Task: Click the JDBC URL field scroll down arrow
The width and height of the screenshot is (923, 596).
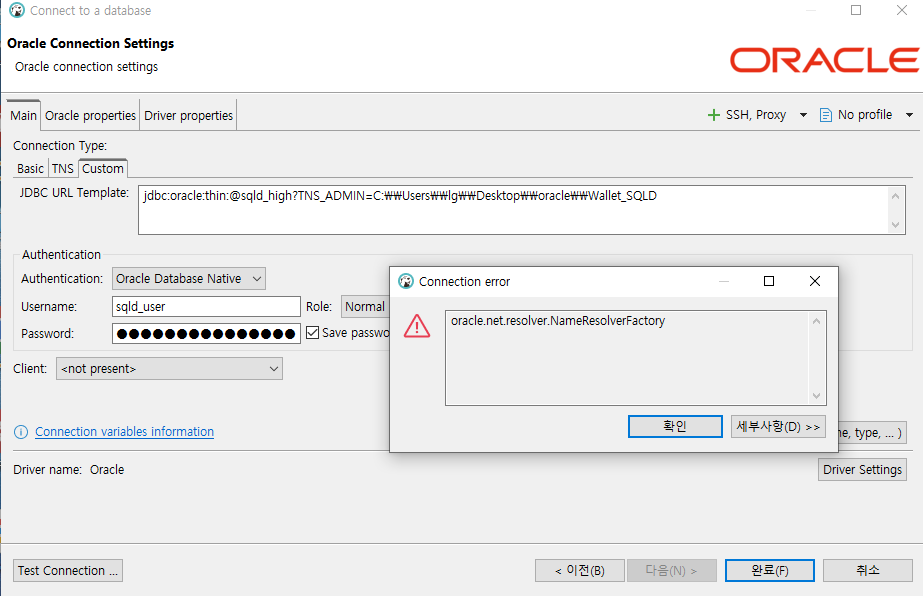Action: pos(895,224)
